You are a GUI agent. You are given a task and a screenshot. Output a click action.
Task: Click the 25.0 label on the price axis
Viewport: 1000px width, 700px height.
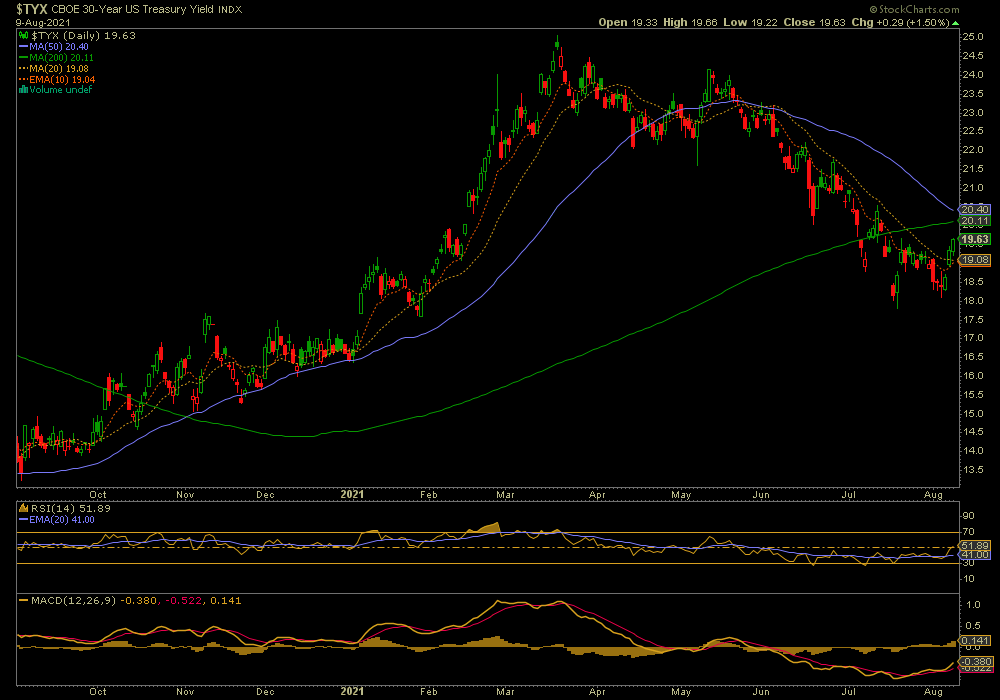pos(973,37)
